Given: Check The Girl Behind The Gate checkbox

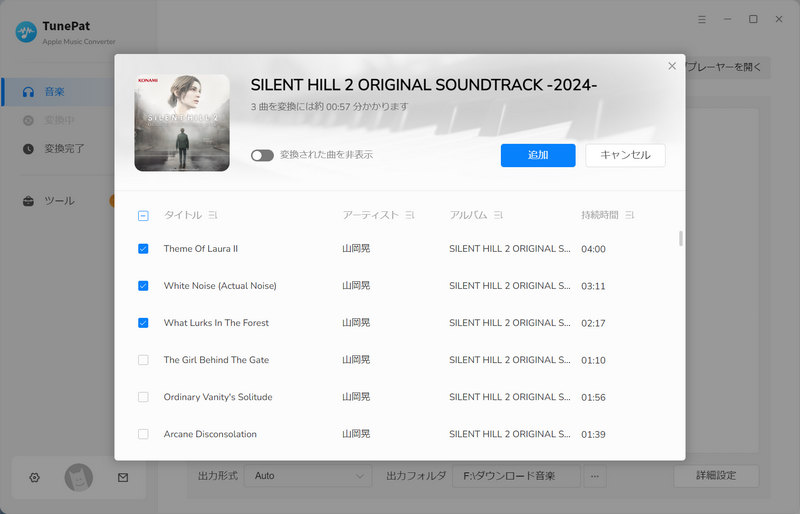Looking at the screenshot, I should pyautogui.click(x=143, y=360).
